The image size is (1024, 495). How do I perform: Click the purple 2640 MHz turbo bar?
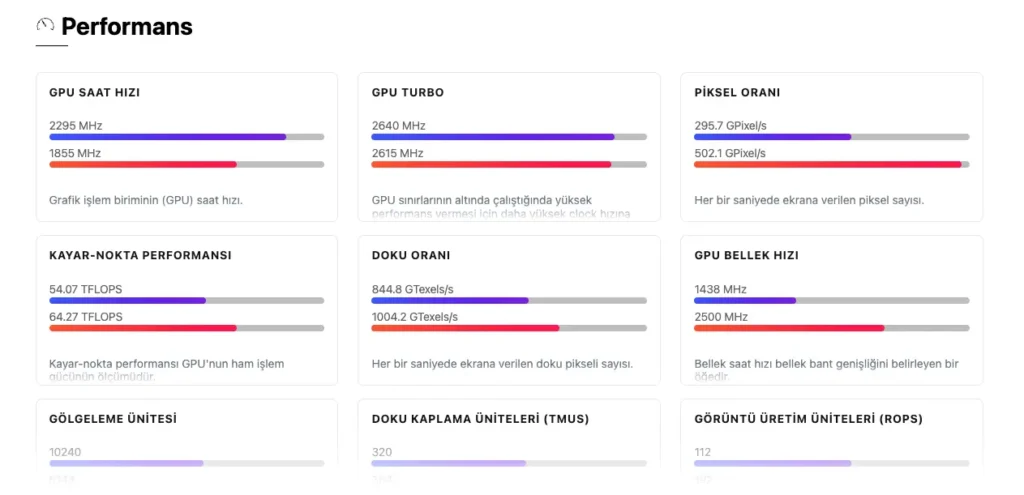[492, 137]
